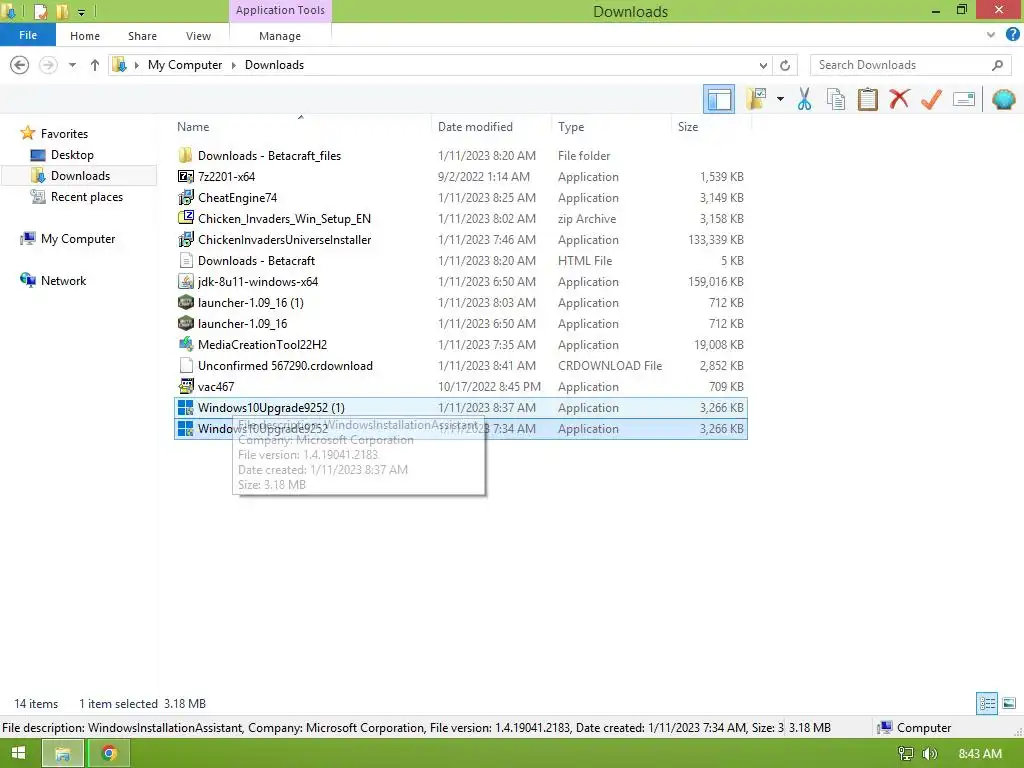Select the Downloads - Betacraft_files folder
Image resolution: width=1024 pixels, height=768 pixels.
coord(460,155)
